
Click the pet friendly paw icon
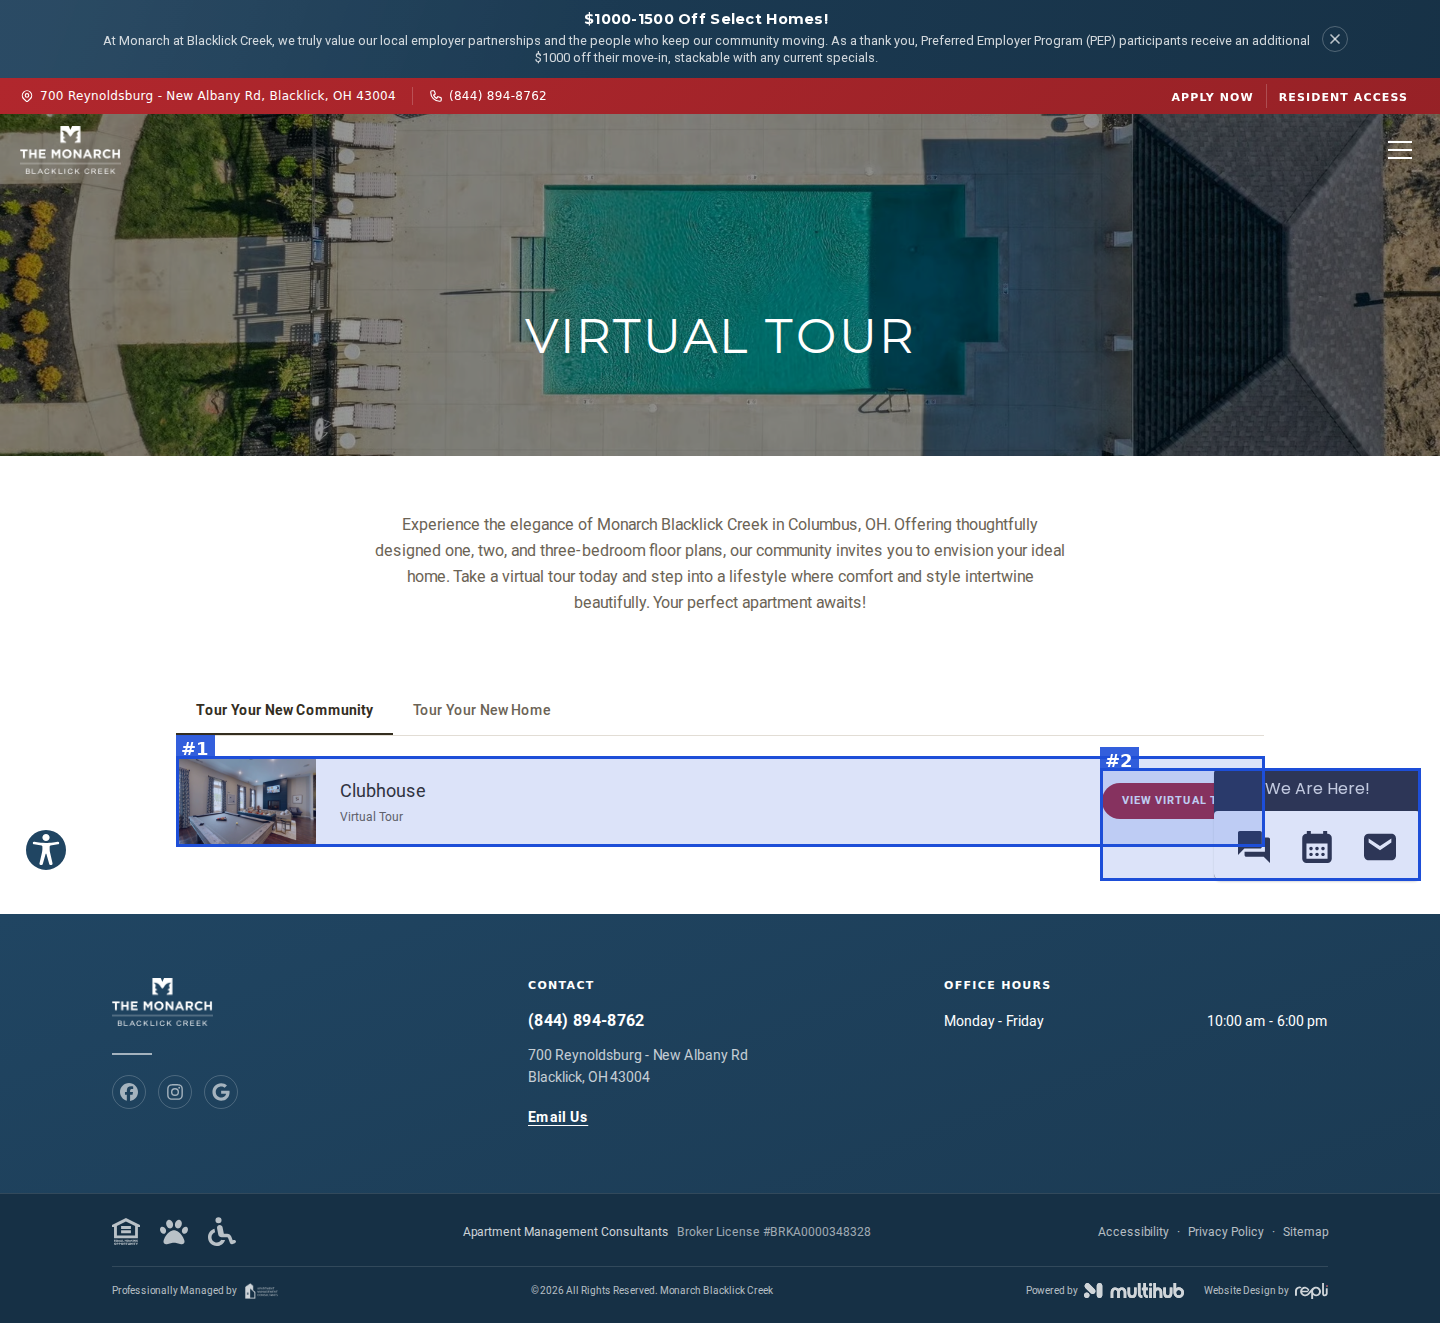tap(174, 1231)
